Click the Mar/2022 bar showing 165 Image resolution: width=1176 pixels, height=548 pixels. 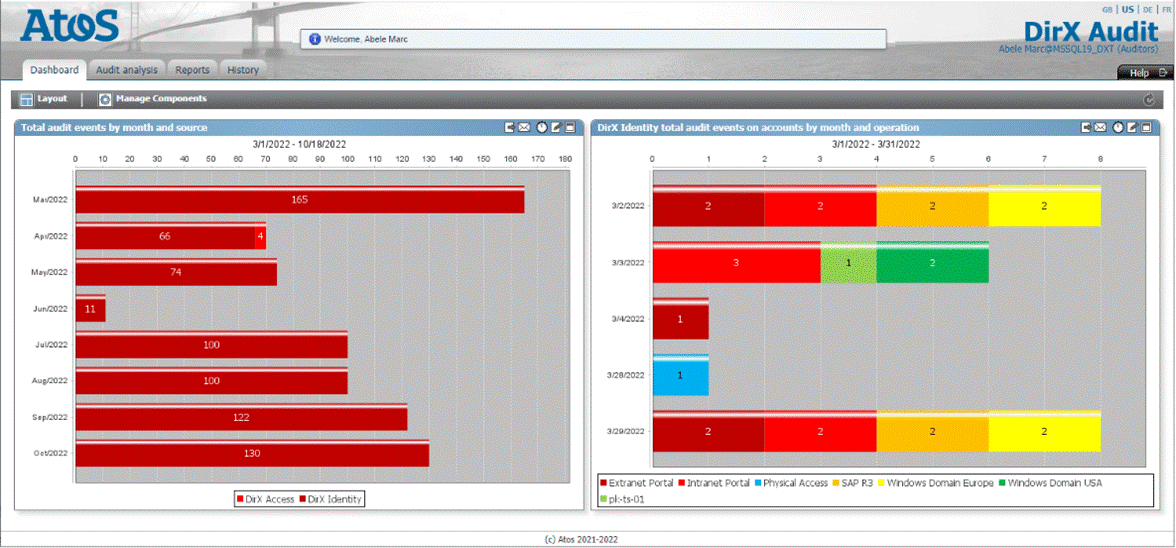[x=299, y=200]
